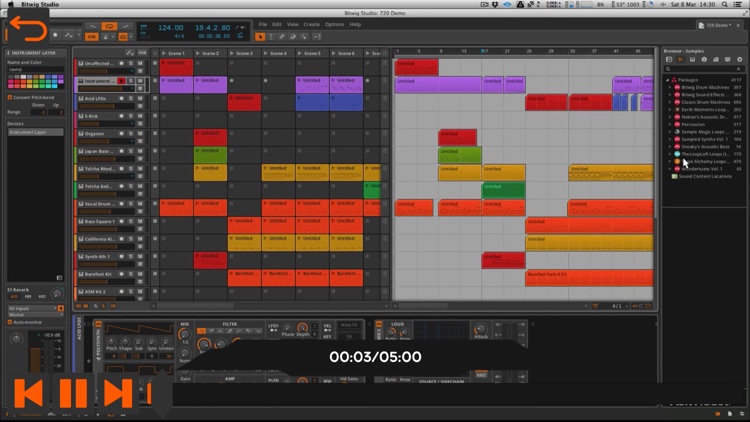Open Spotlight search in menu bar
This screenshot has height=422, width=750.
(725, 4)
